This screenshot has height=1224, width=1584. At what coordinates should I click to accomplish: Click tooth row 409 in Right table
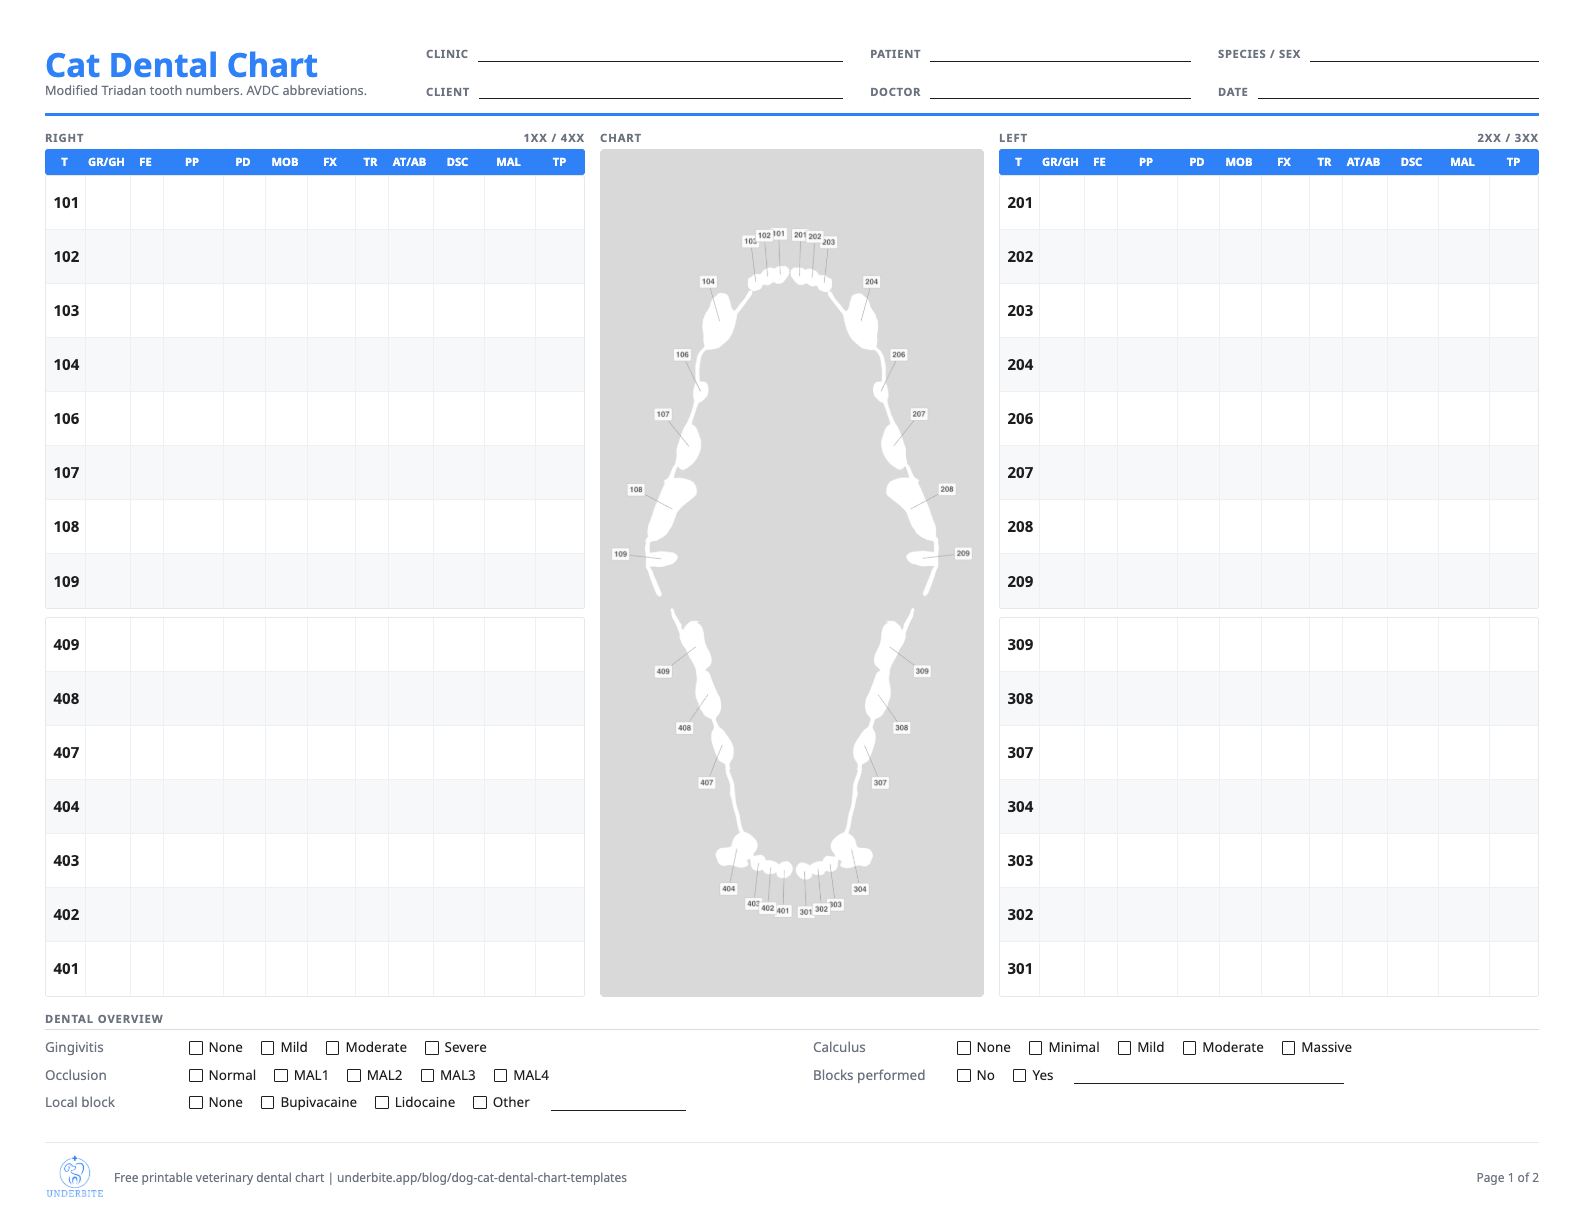point(315,645)
